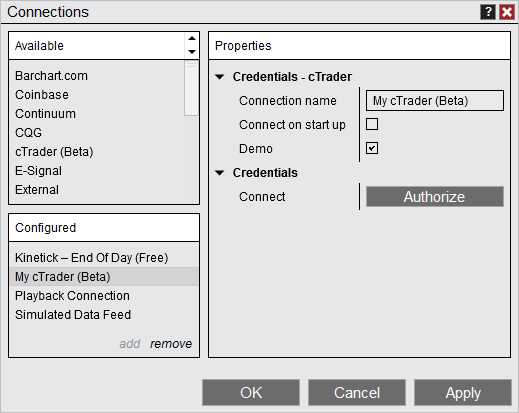Click the Available list down arrow
Image resolution: width=519 pixels, height=413 pixels.
click(192, 52)
